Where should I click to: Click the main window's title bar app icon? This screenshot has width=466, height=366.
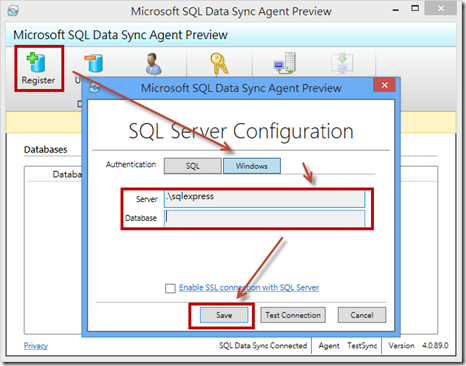(x=13, y=11)
